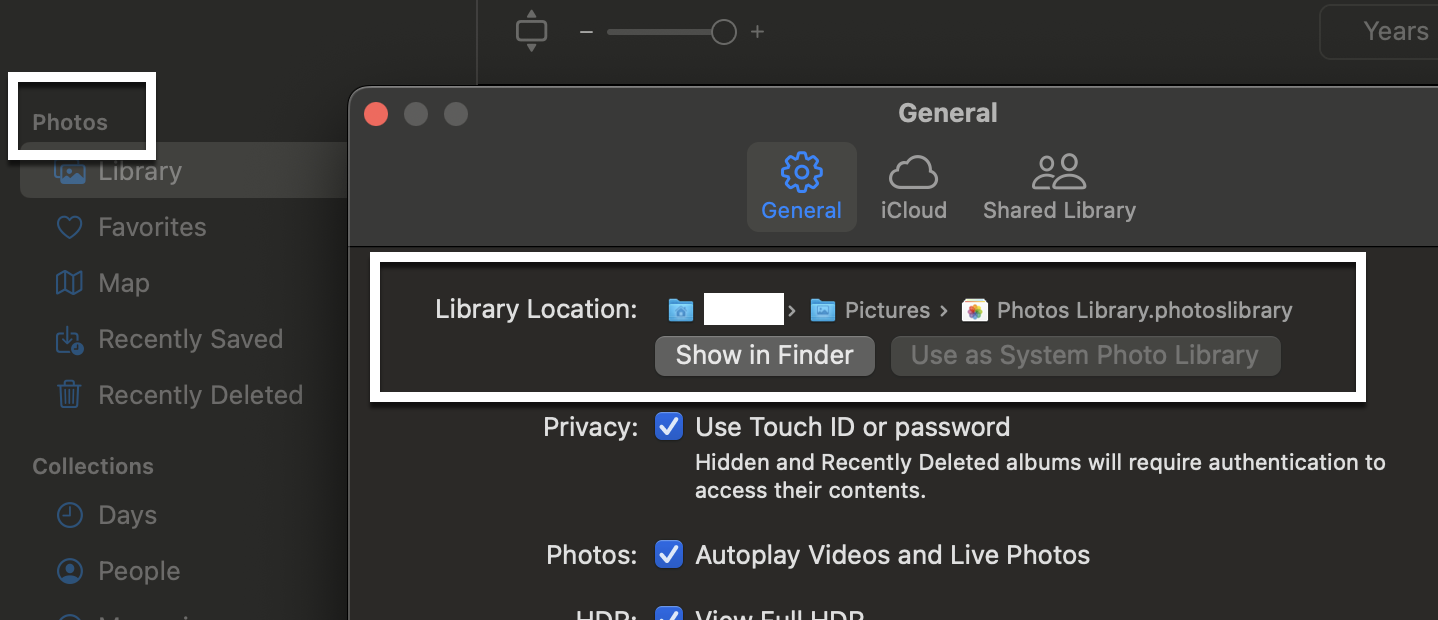Open the Shared Library tab
The height and width of the screenshot is (620, 1438).
pos(1059,188)
